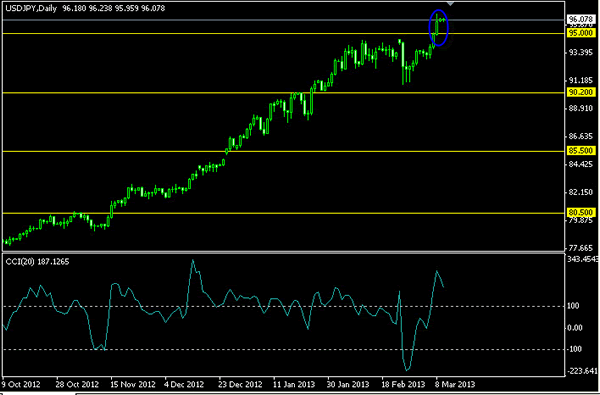Click the yellow 95.000 price level label
This screenshot has height=395, width=600.
tap(580, 33)
